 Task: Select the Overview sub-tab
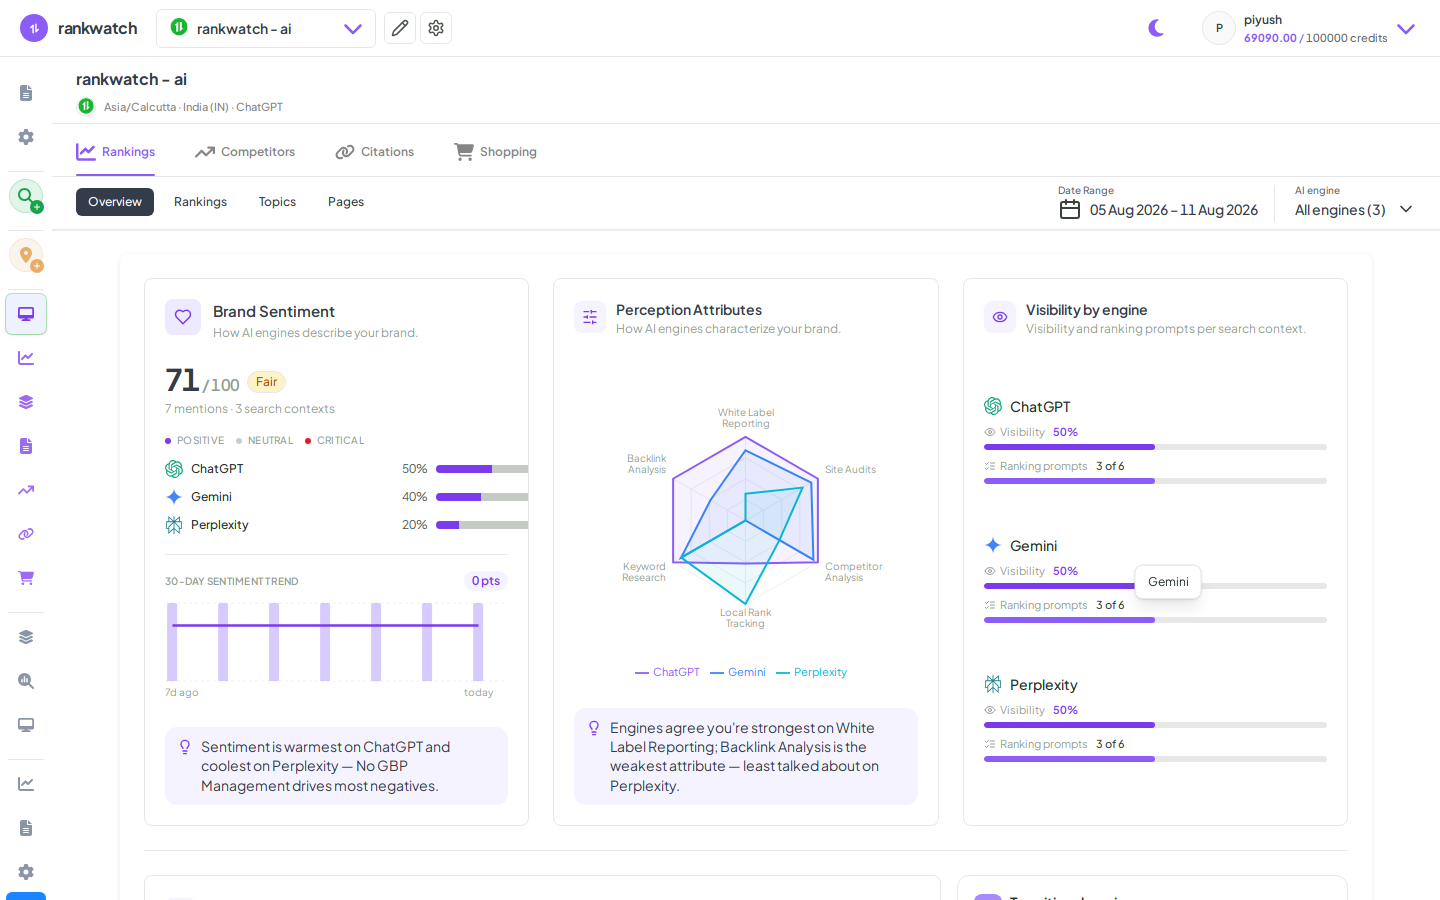115,202
